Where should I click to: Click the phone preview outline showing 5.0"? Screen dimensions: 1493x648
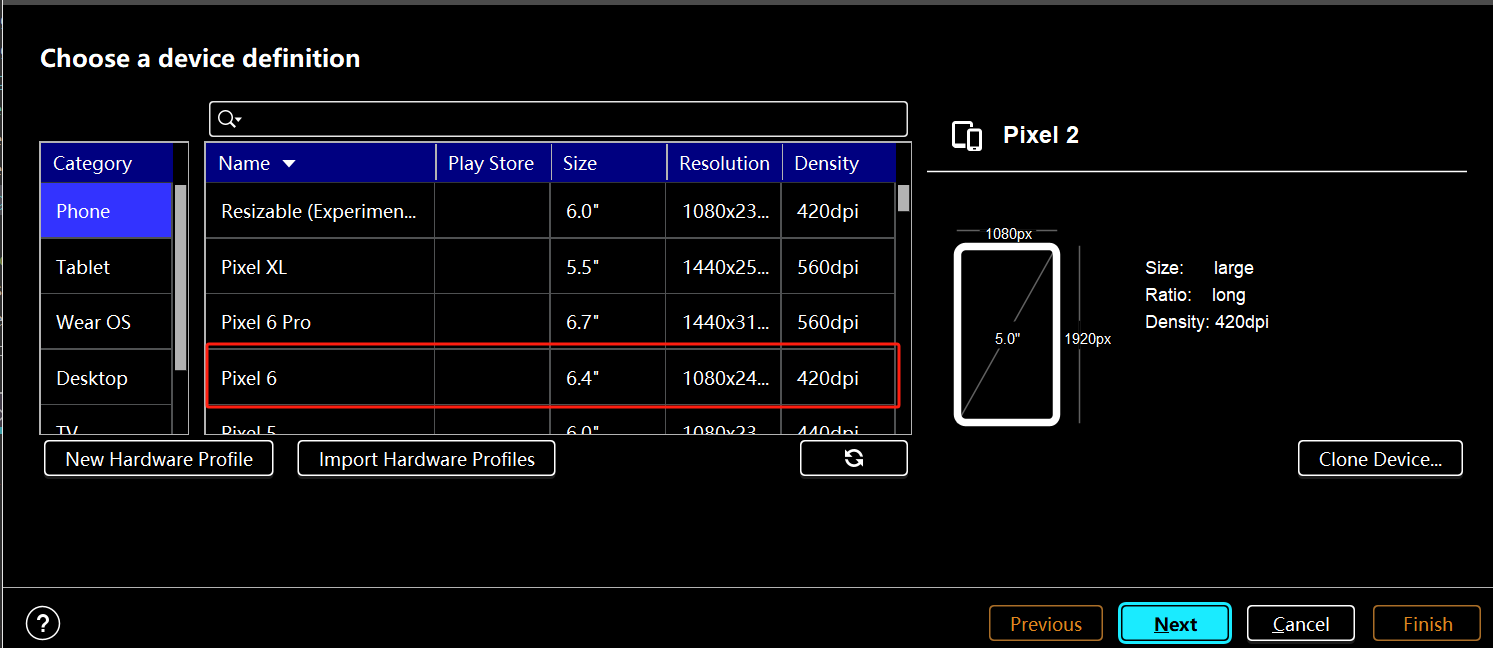click(x=1007, y=335)
